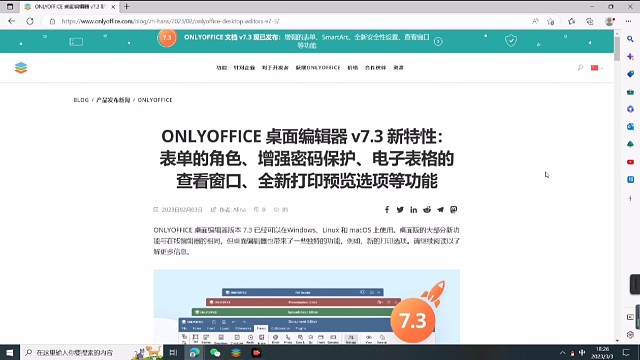Expand hidden system tray icons
This screenshot has height=360, width=640.
click(x=562, y=353)
